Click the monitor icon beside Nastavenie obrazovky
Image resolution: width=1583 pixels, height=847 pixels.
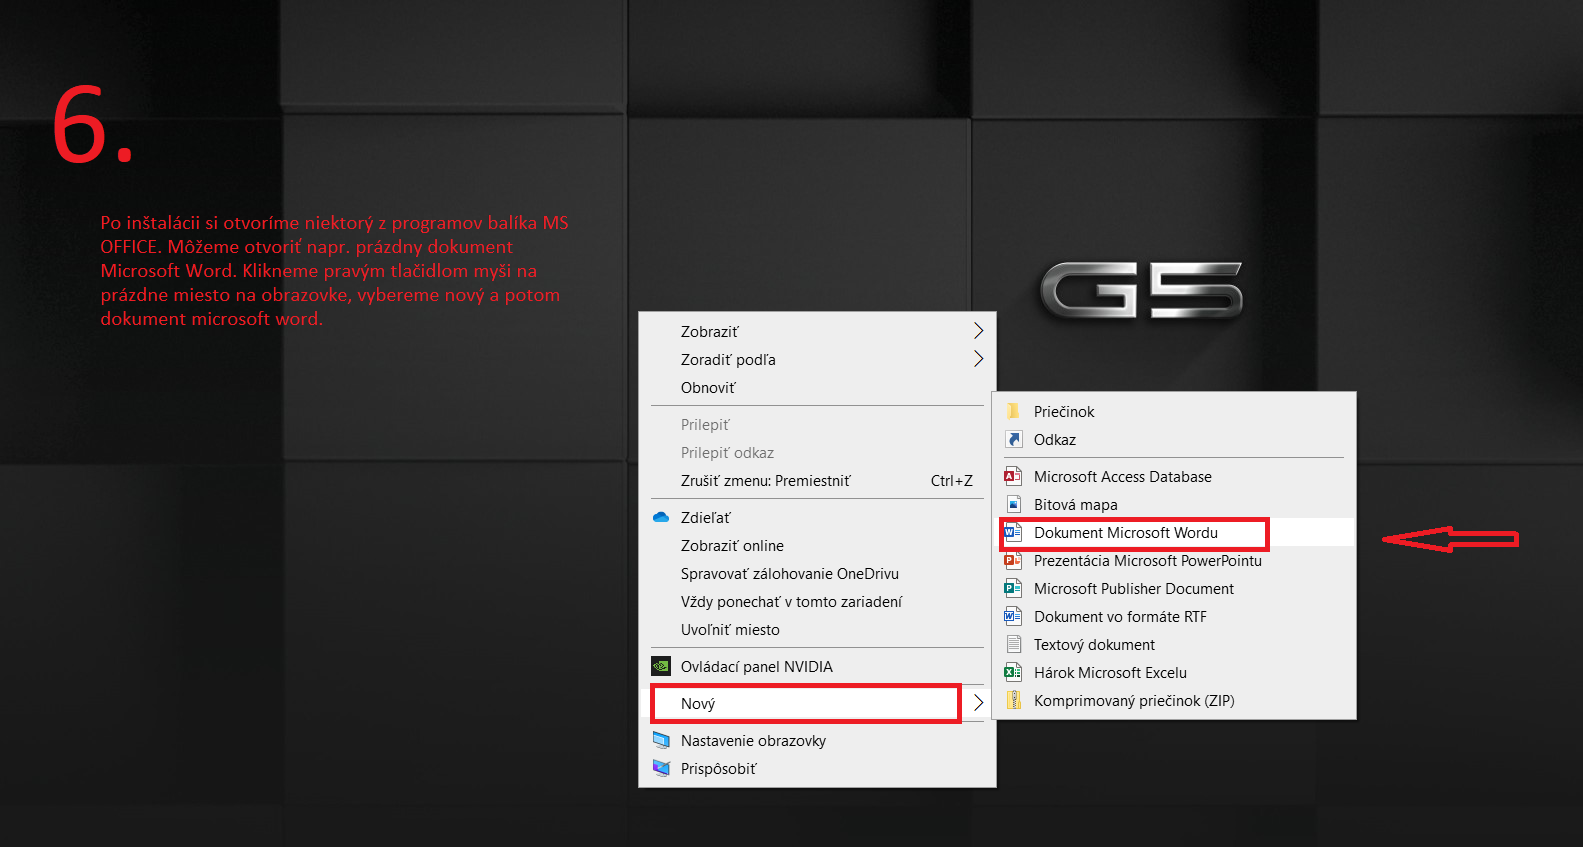click(661, 740)
